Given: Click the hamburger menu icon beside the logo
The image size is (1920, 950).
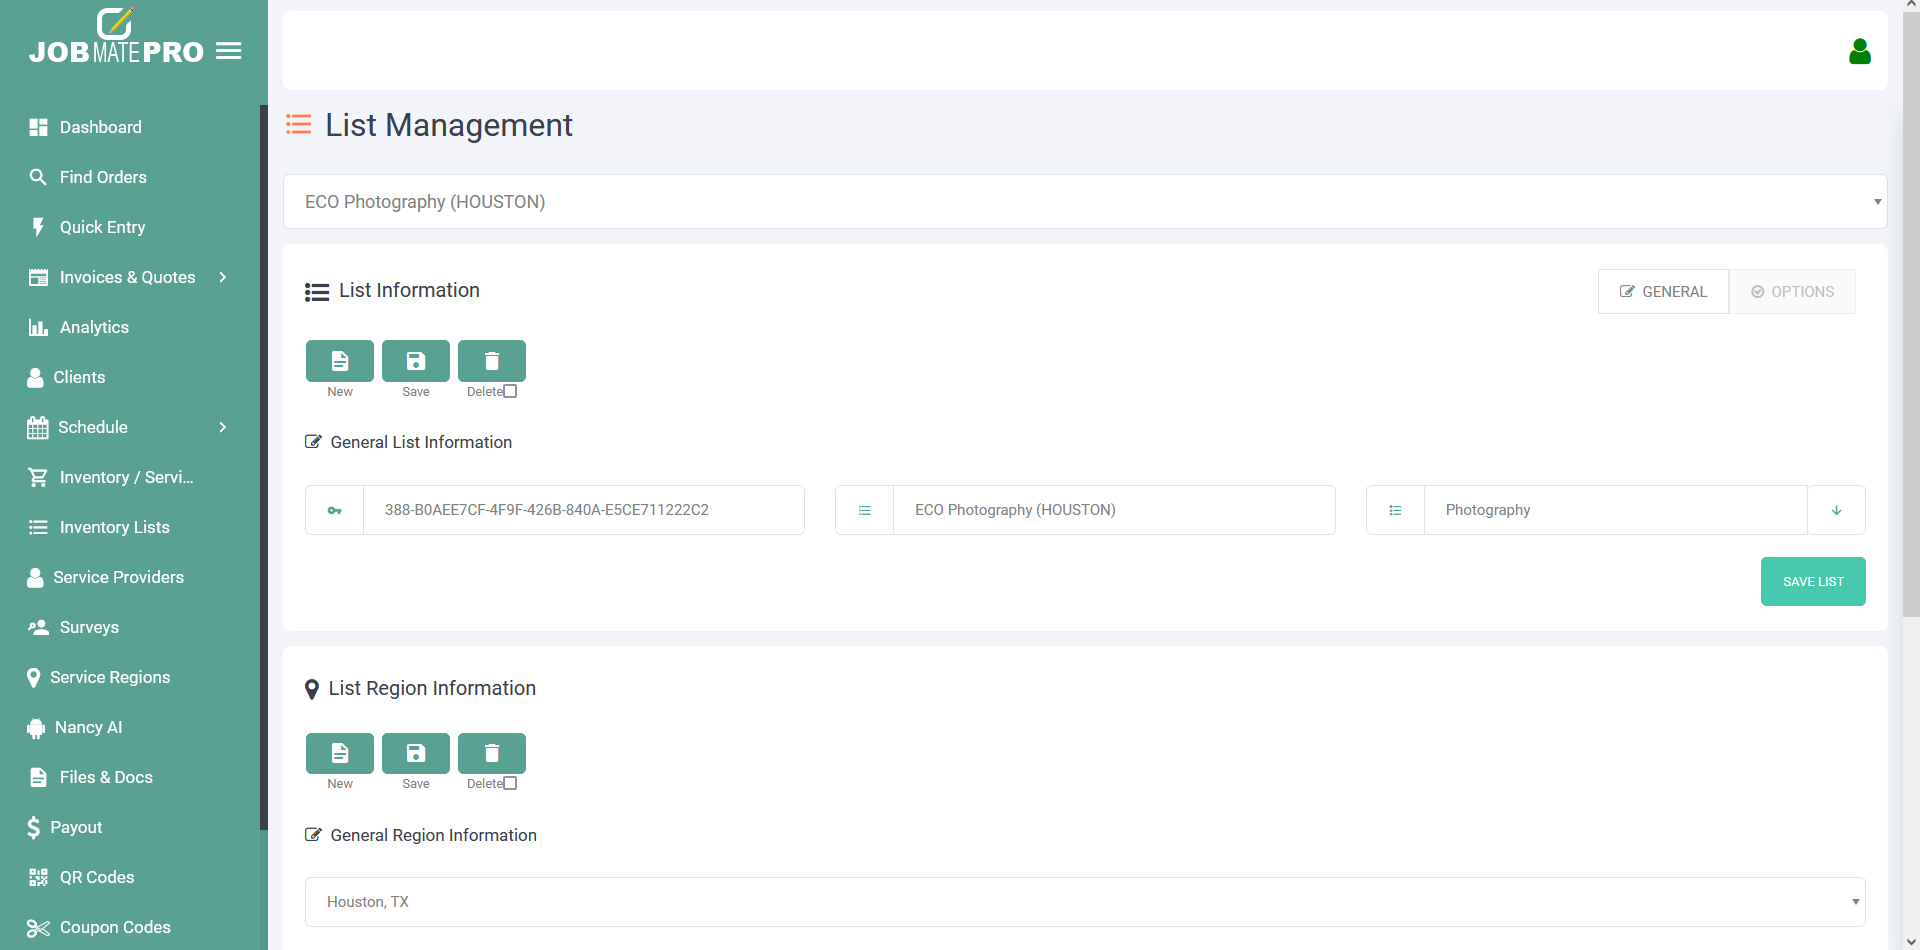Looking at the screenshot, I should pos(229,51).
